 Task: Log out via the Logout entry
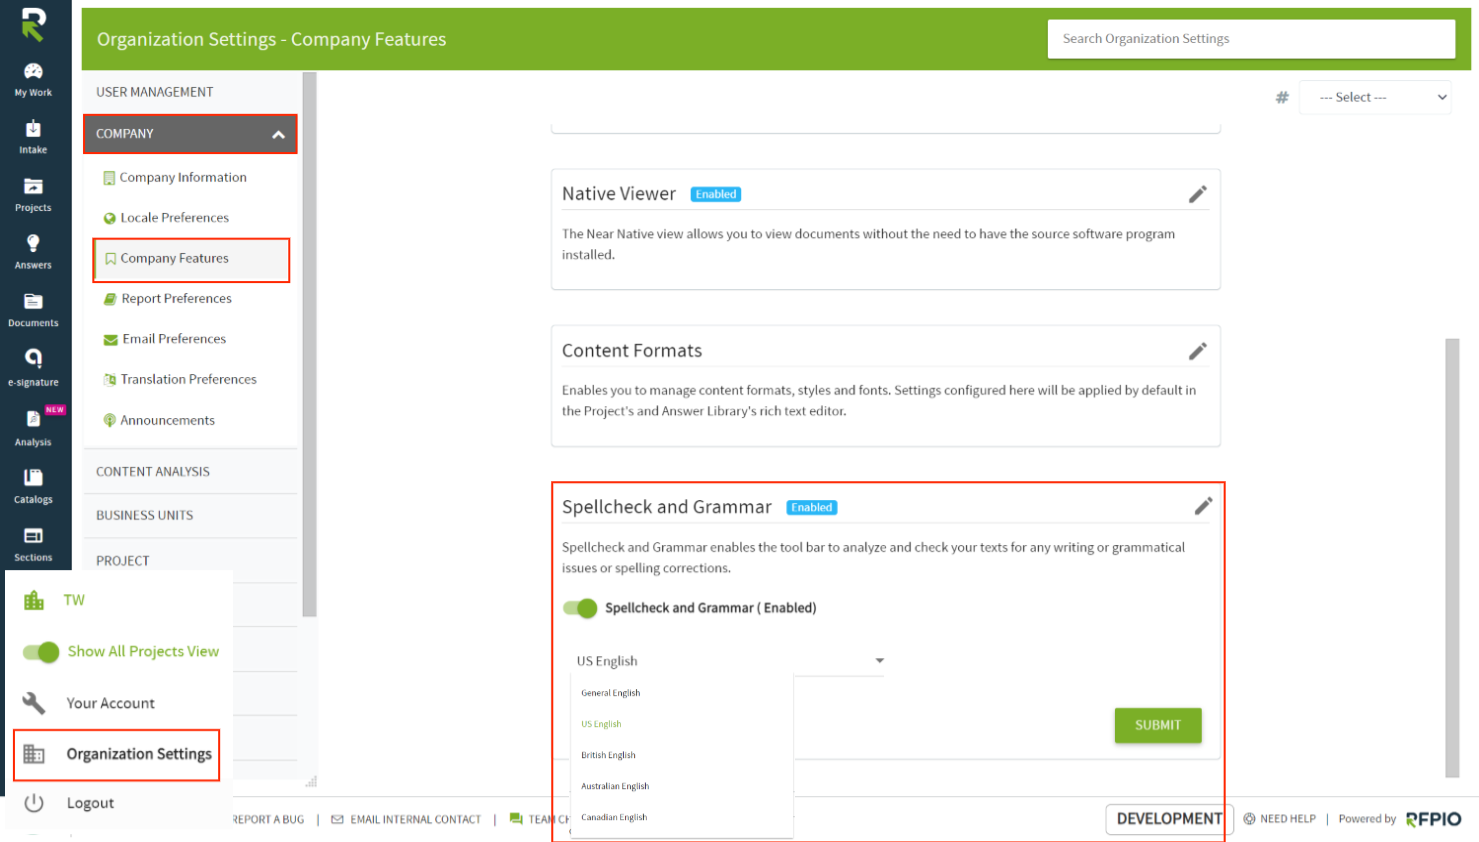tap(90, 803)
